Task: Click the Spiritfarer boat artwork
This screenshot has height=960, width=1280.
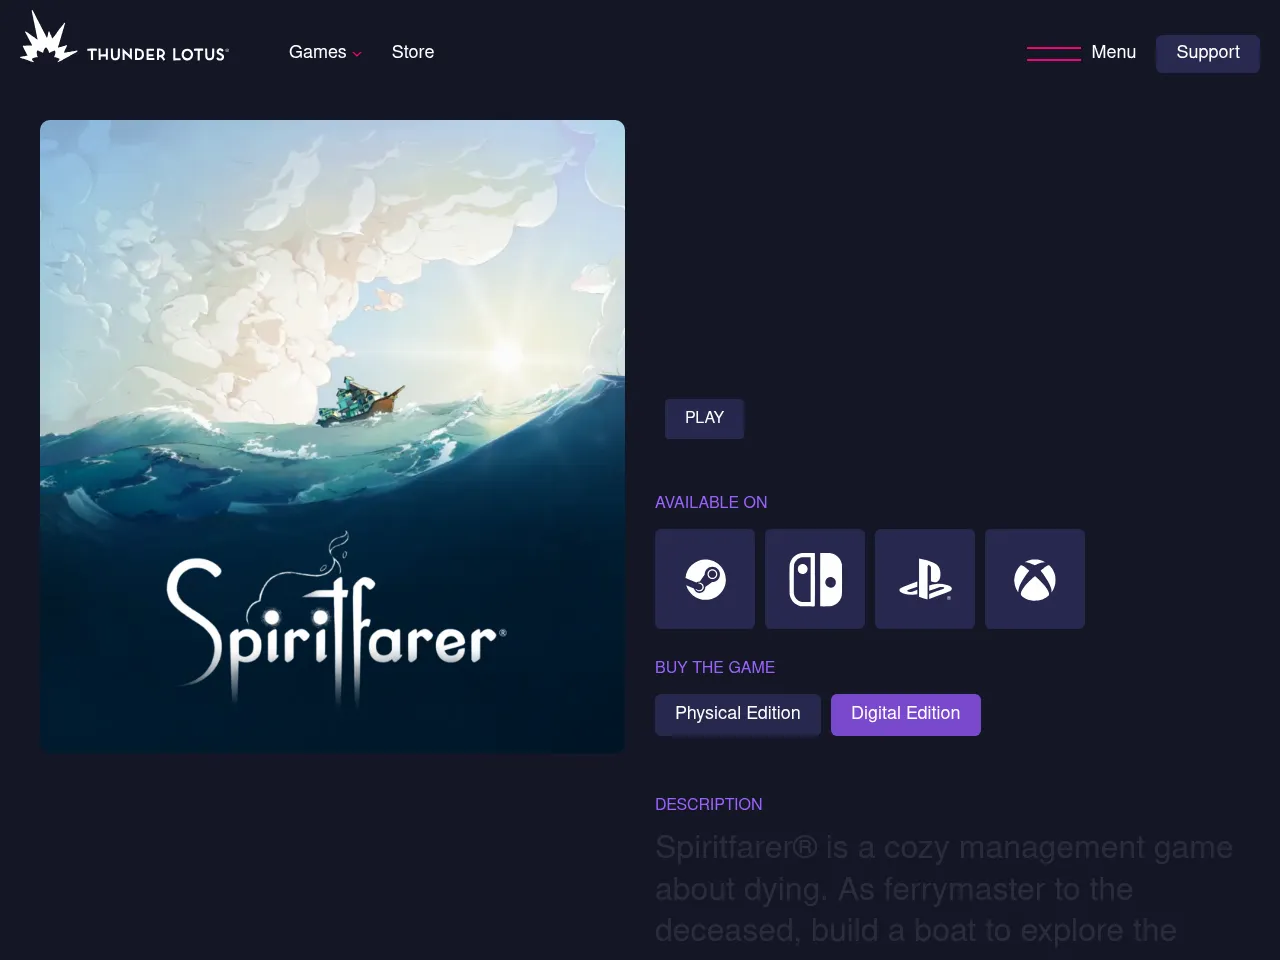Action: click(332, 436)
